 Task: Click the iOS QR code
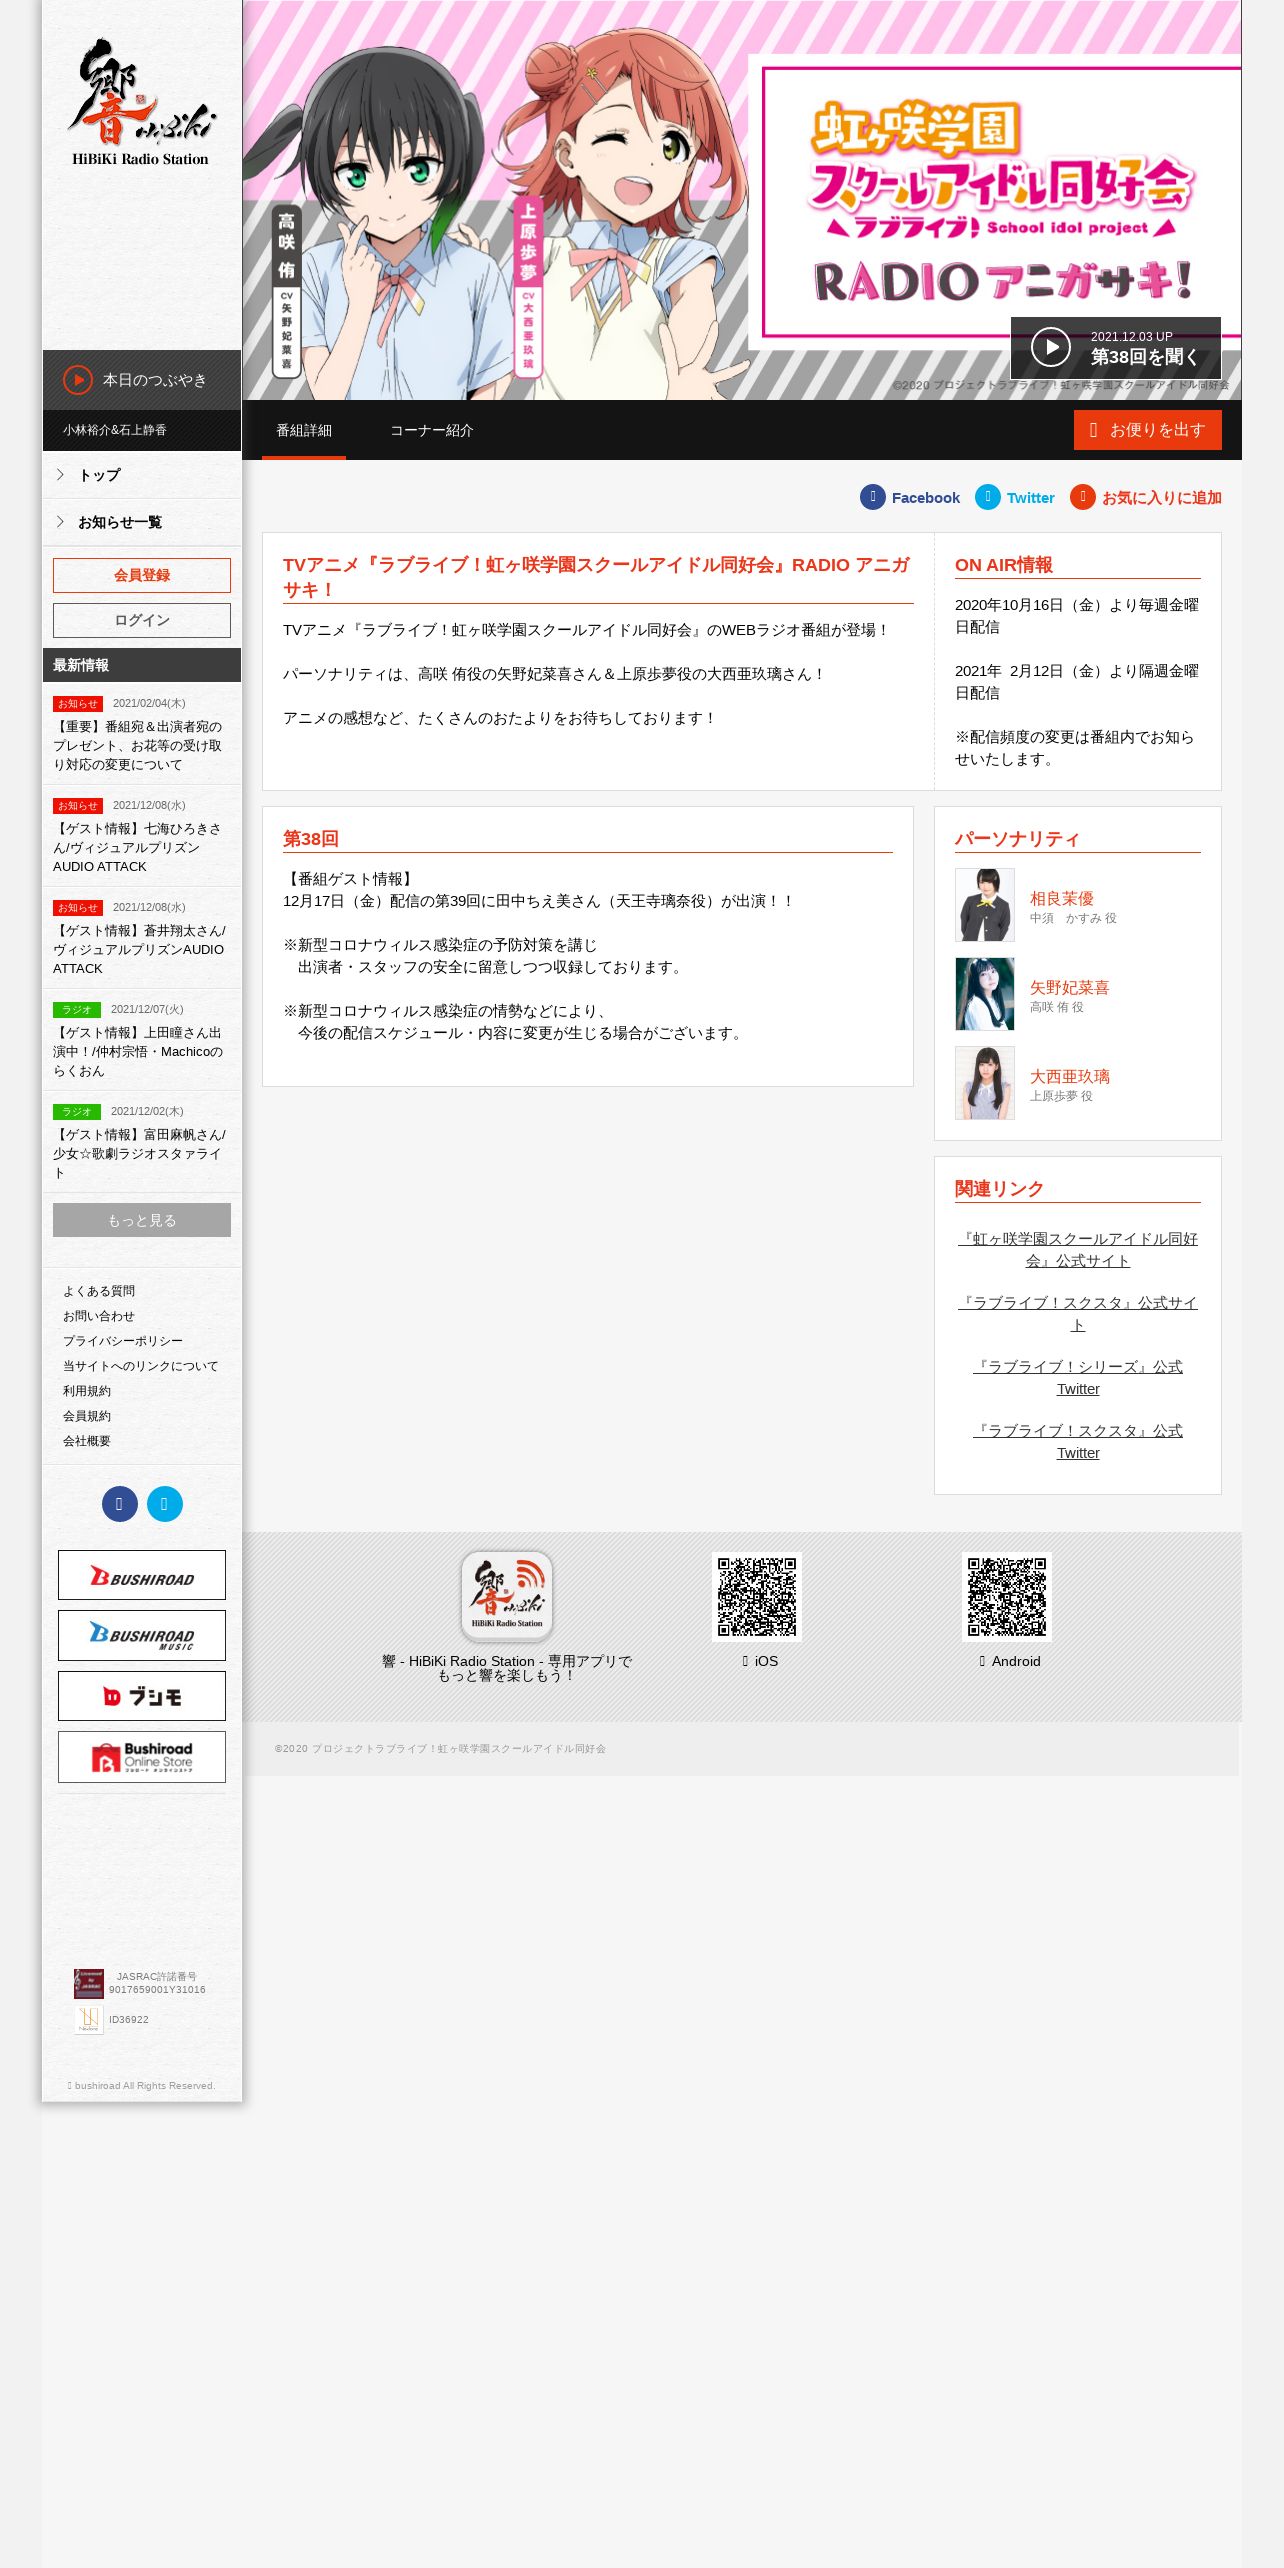point(757,1597)
